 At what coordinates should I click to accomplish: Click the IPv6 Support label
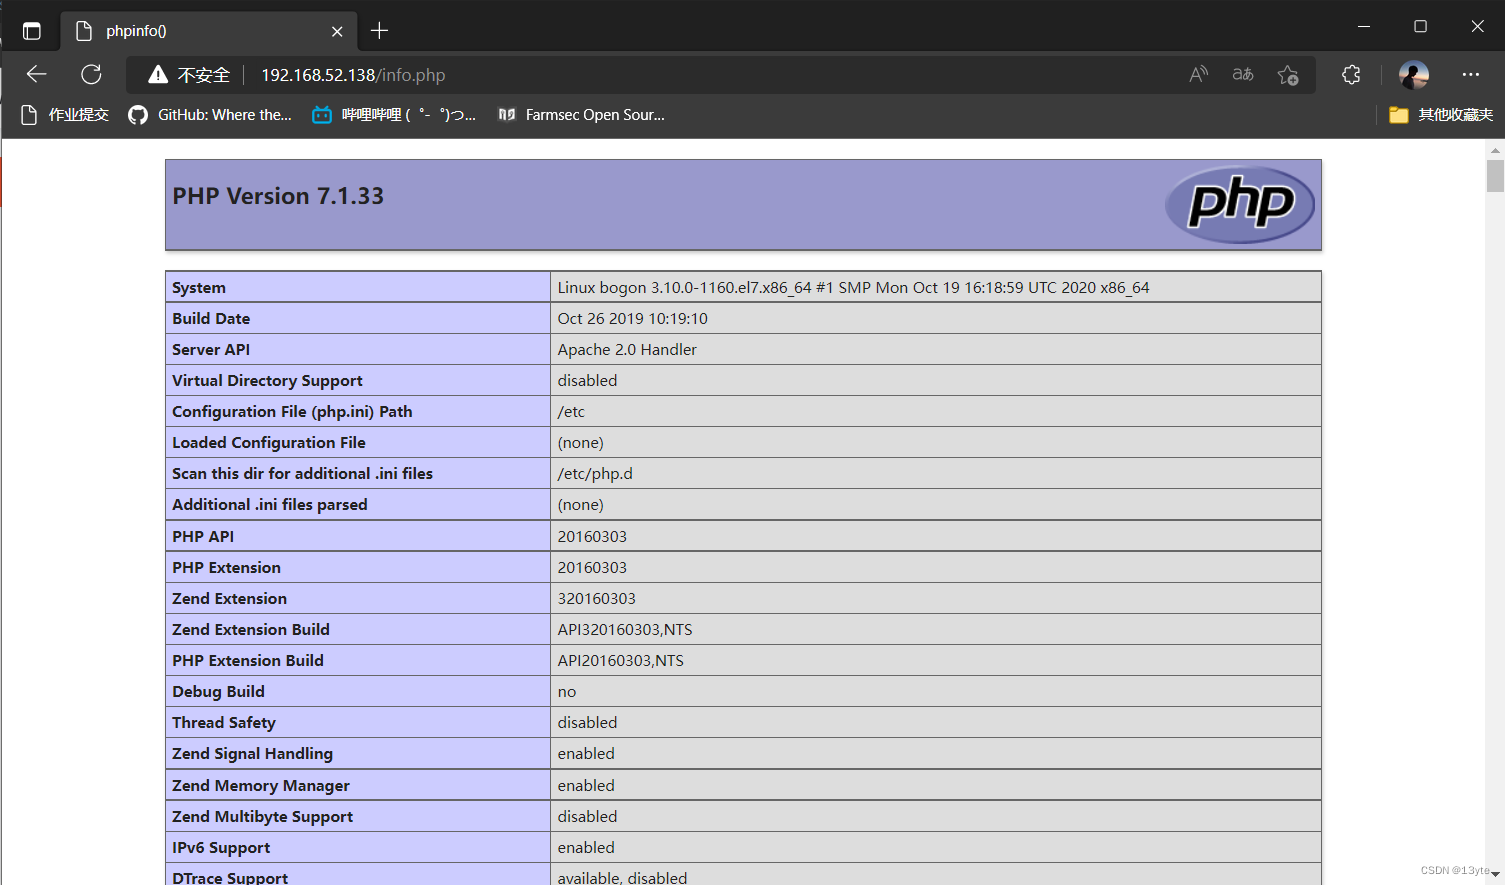pyautogui.click(x=221, y=847)
